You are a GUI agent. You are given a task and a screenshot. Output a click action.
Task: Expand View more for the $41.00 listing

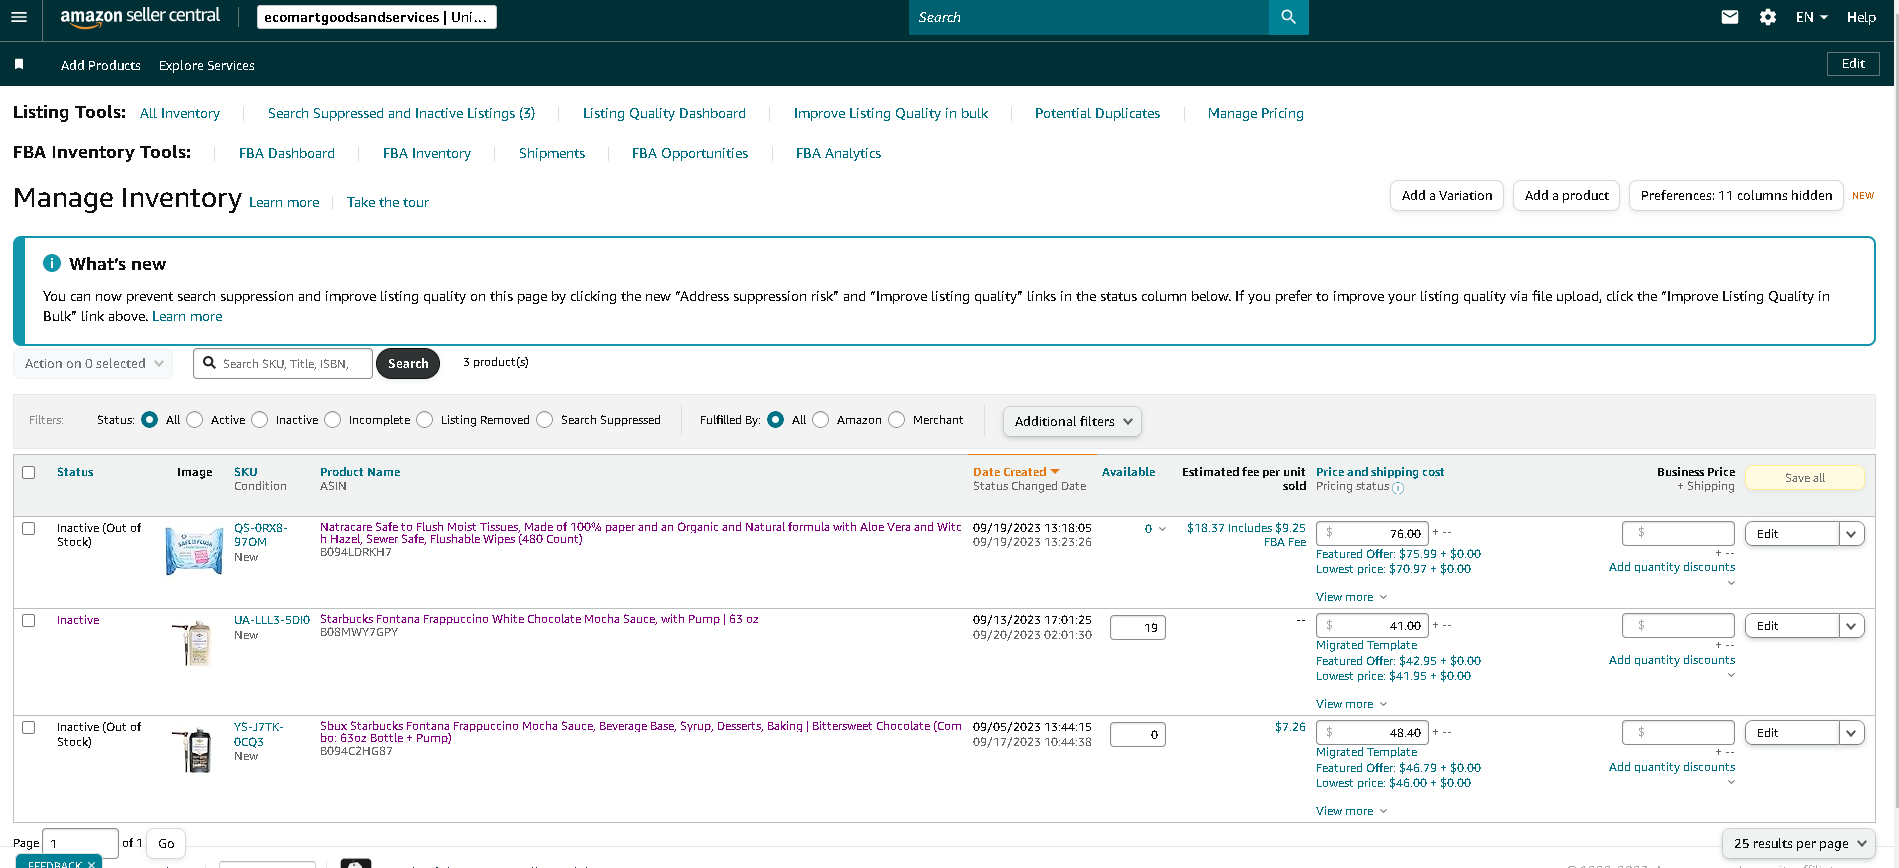click(x=1351, y=704)
